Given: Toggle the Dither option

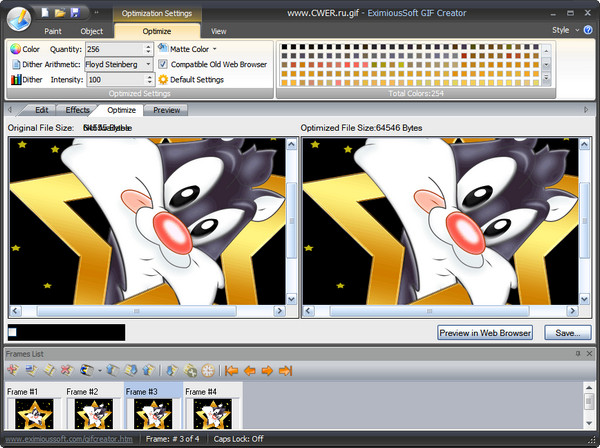Looking at the screenshot, I should click(x=17, y=80).
